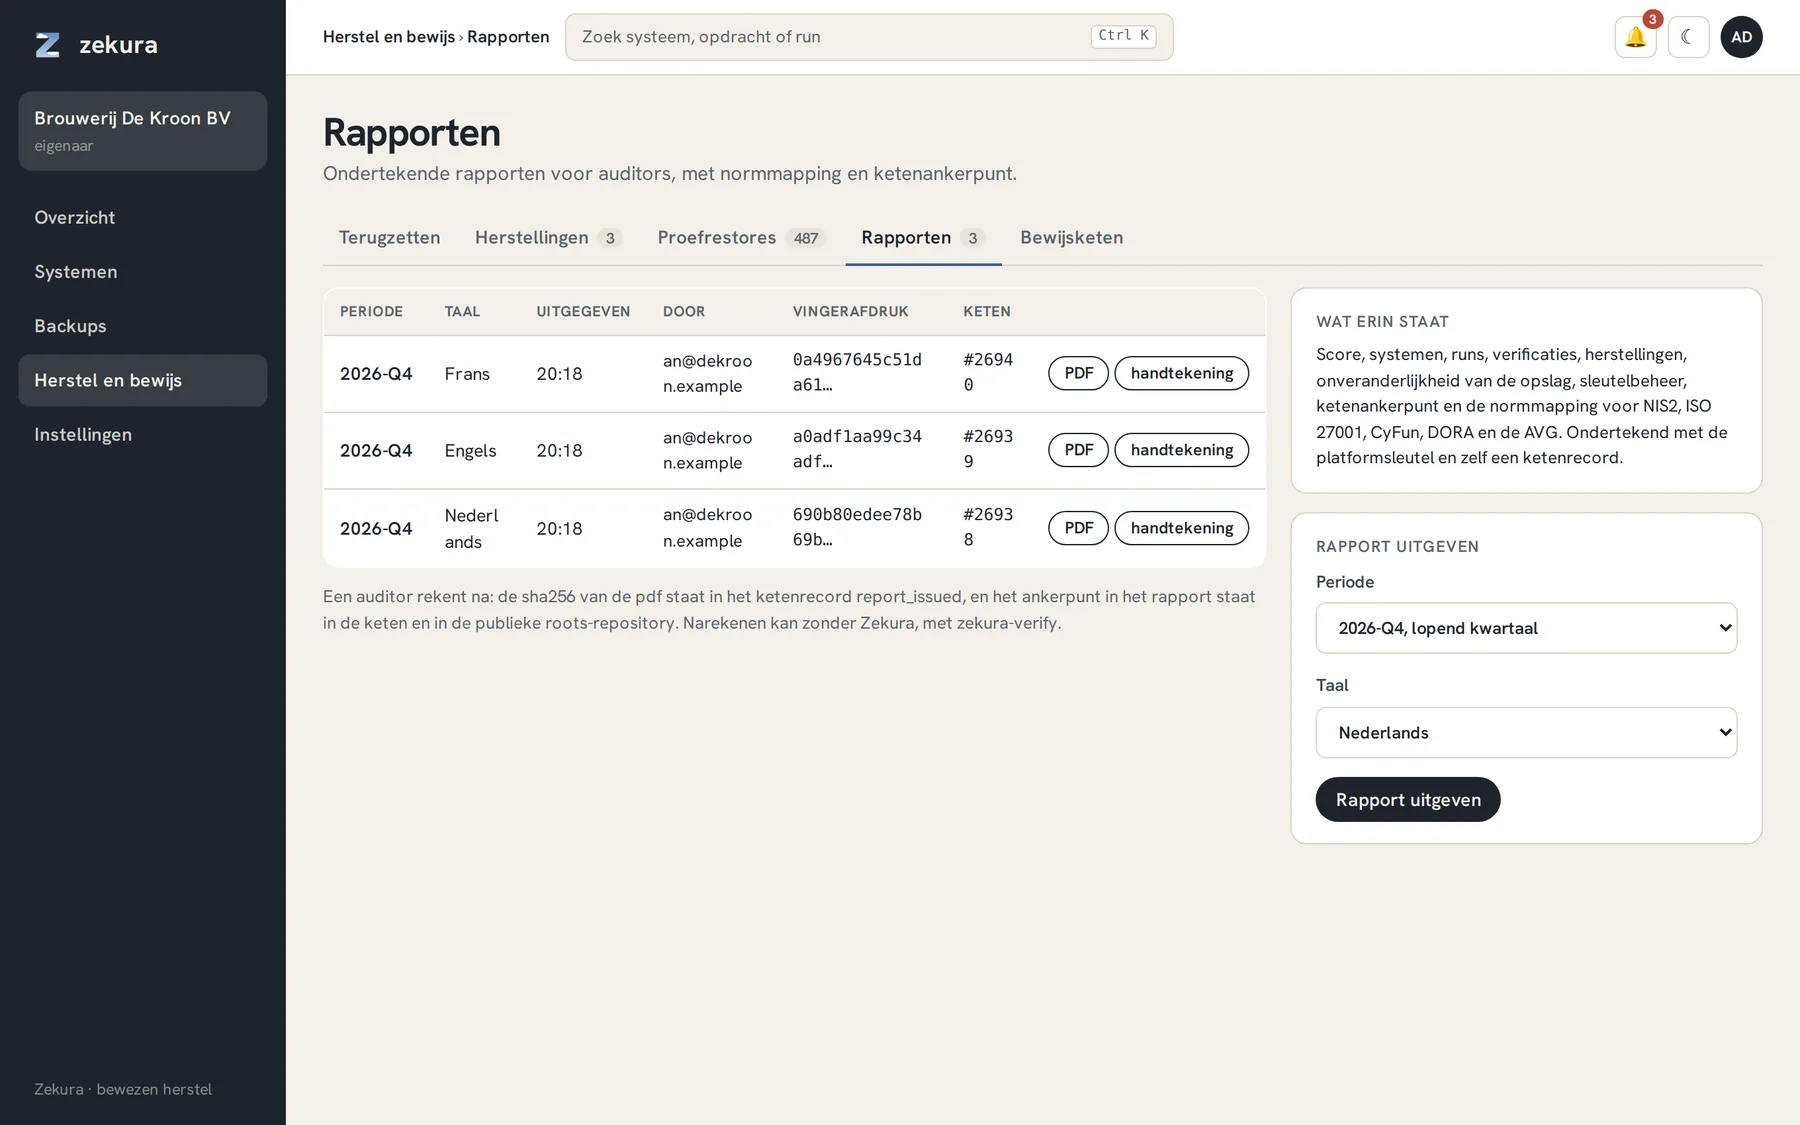Select Herstel en bewijs sidebar item
Image resolution: width=1800 pixels, height=1125 pixels.
pyautogui.click(x=143, y=380)
